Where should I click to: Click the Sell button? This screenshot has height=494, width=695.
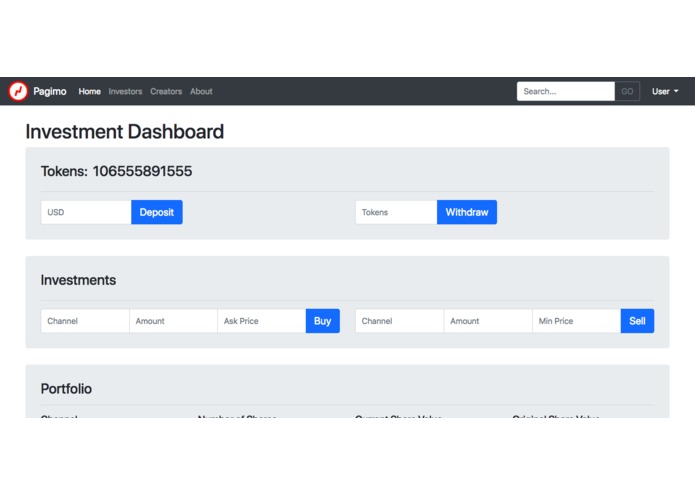click(637, 321)
